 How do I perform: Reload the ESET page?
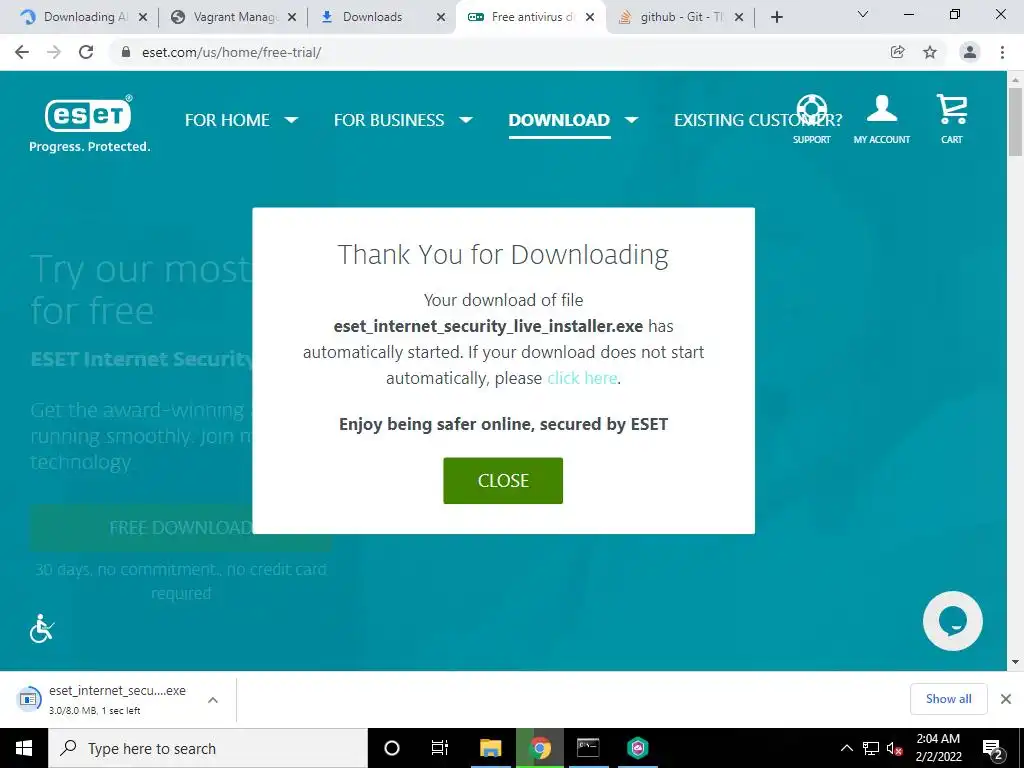(86, 52)
